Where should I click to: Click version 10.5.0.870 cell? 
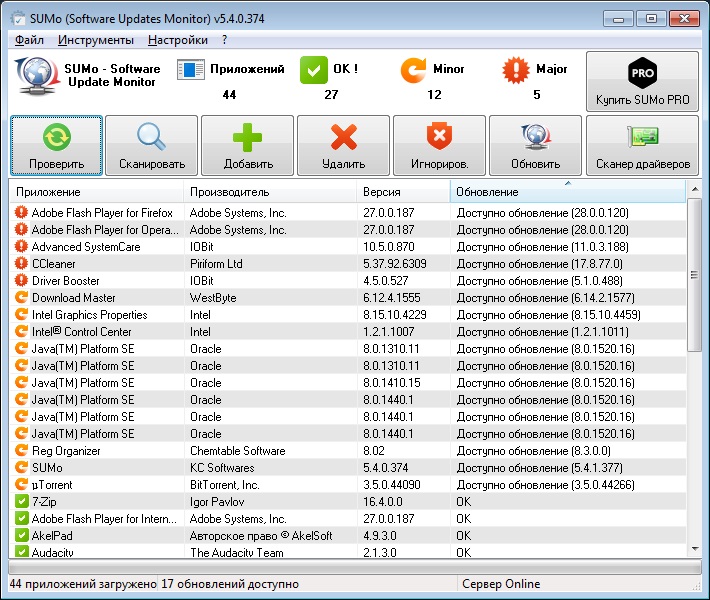389,247
